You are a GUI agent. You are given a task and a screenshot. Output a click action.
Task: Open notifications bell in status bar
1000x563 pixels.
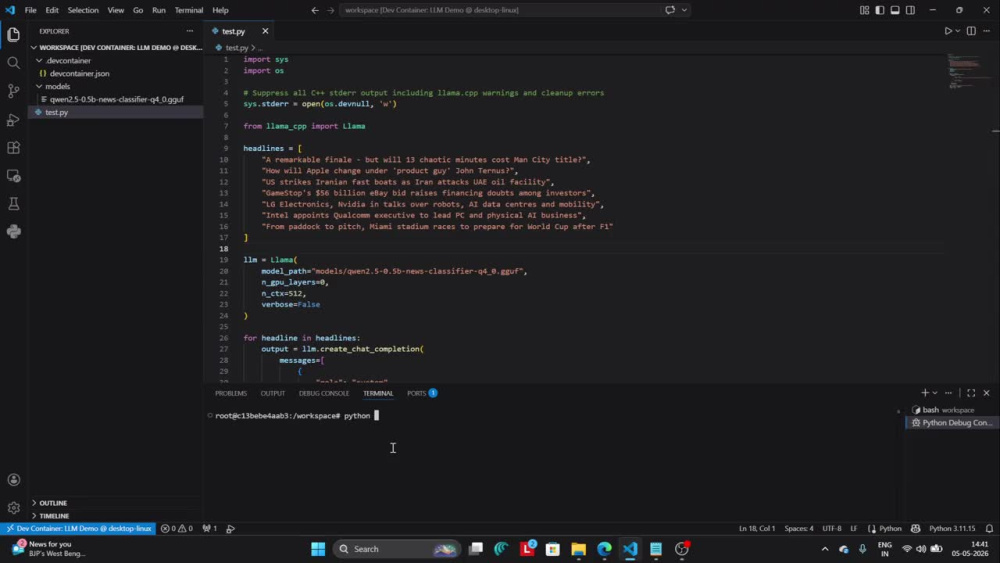(989, 529)
